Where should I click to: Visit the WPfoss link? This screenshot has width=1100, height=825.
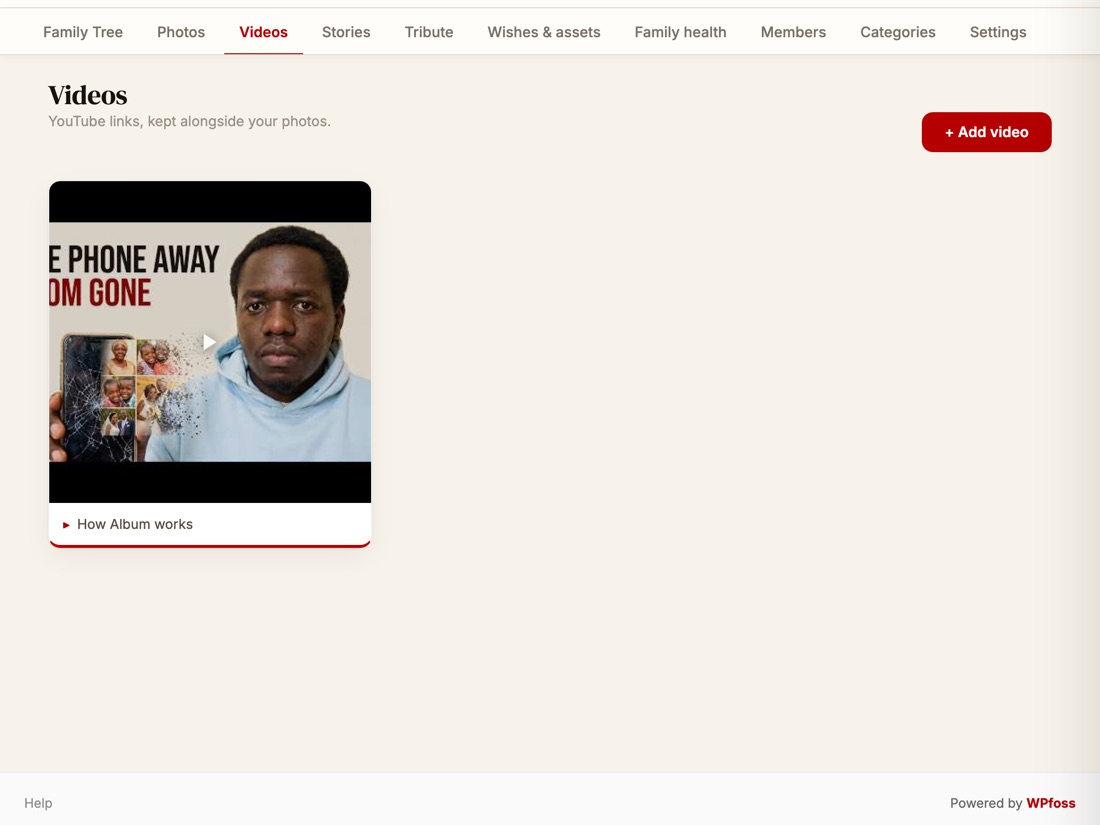pyautogui.click(x=1050, y=803)
